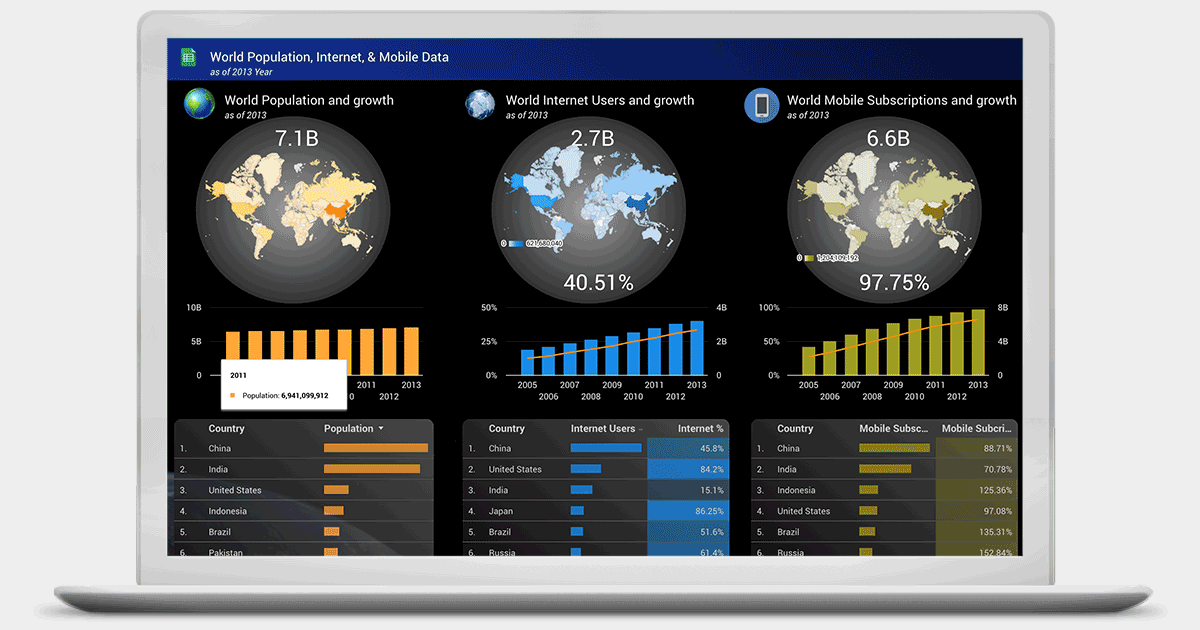1200x630 pixels.
Task: Click the green Google Sheets icon
Action: pyautogui.click(x=187, y=58)
